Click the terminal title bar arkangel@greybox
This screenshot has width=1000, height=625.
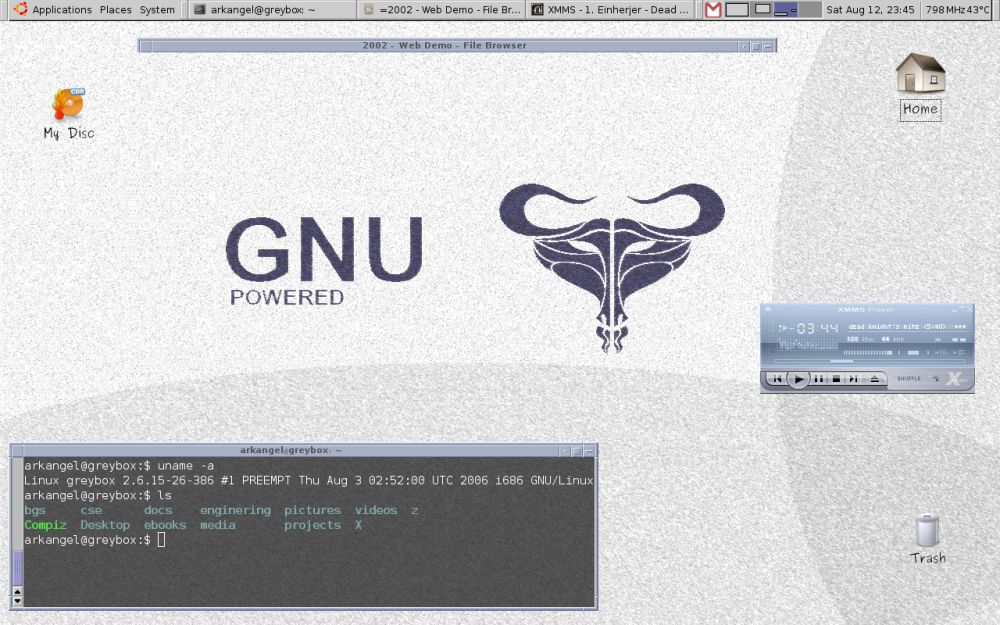pyautogui.click(x=291, y=450)
